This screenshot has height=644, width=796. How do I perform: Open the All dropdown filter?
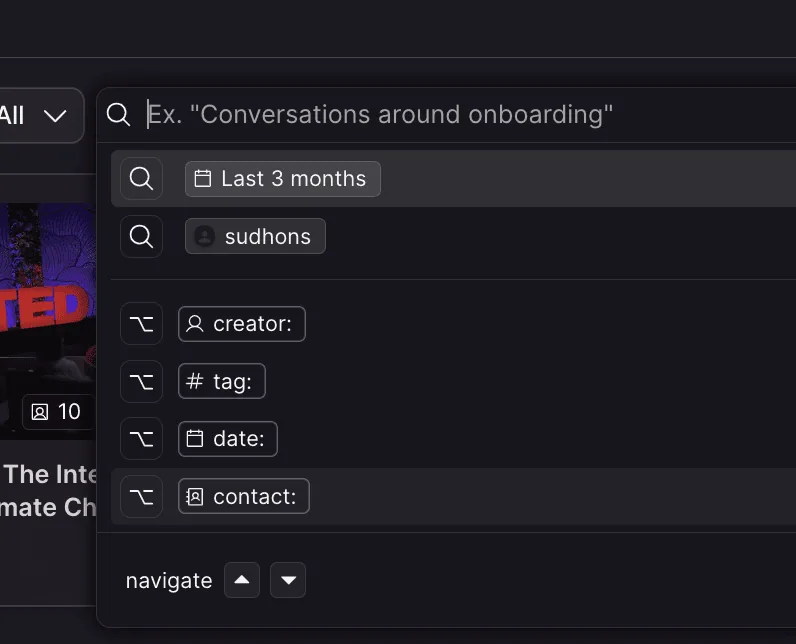[x=37, y=116]
